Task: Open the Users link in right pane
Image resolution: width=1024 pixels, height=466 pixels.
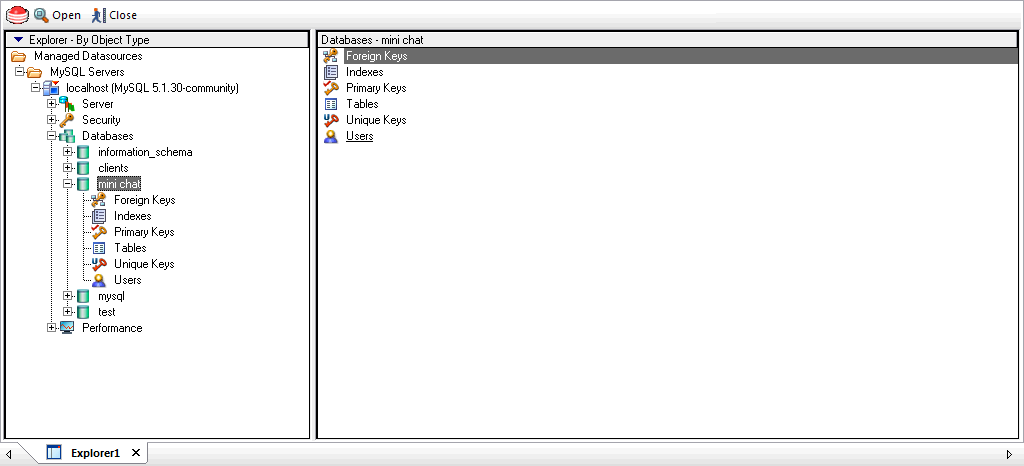Action: click(359, 136)
